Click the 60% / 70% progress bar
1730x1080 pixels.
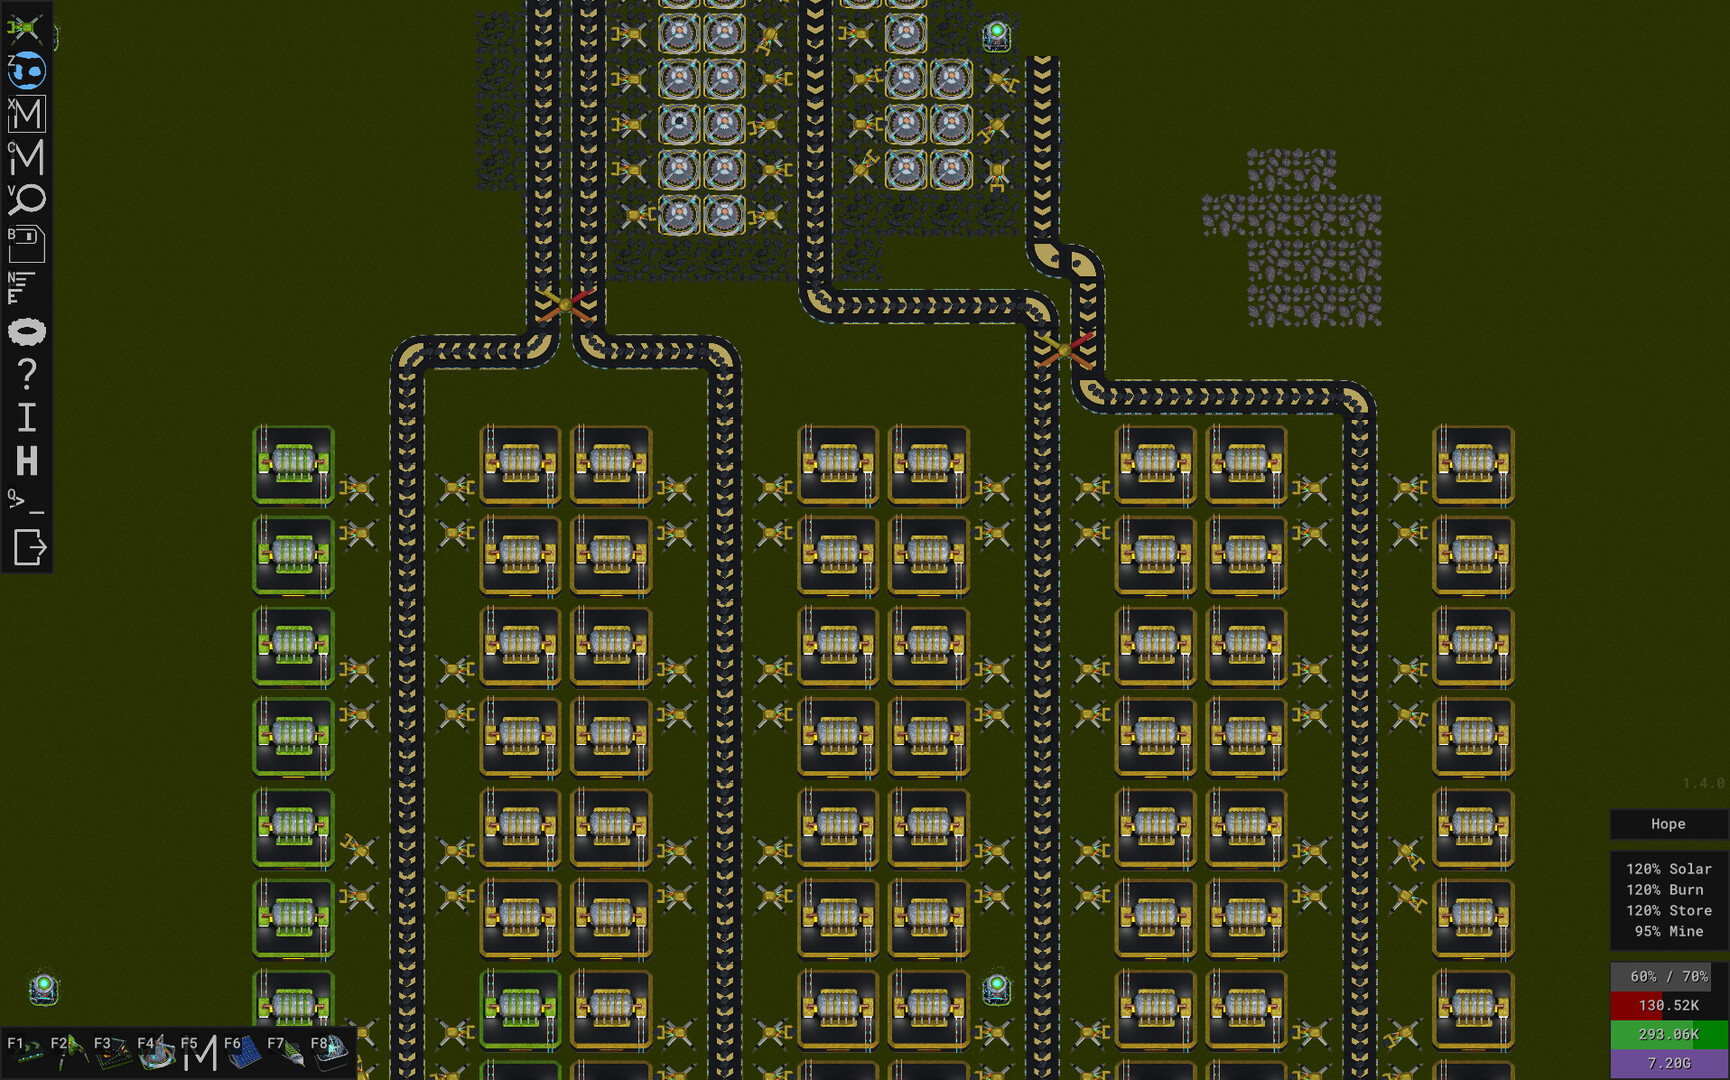(x=1667, y=976)
